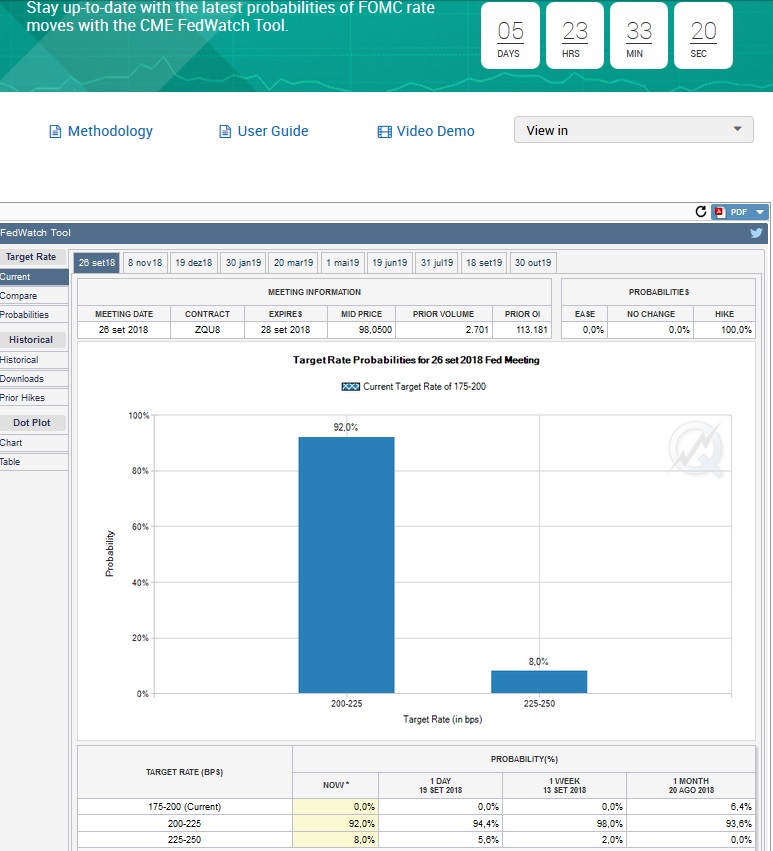The width and height of the screenshot is (773, 851).
Task: Open Compare in the Target Rate sidebar
Action: pos(20,296)
